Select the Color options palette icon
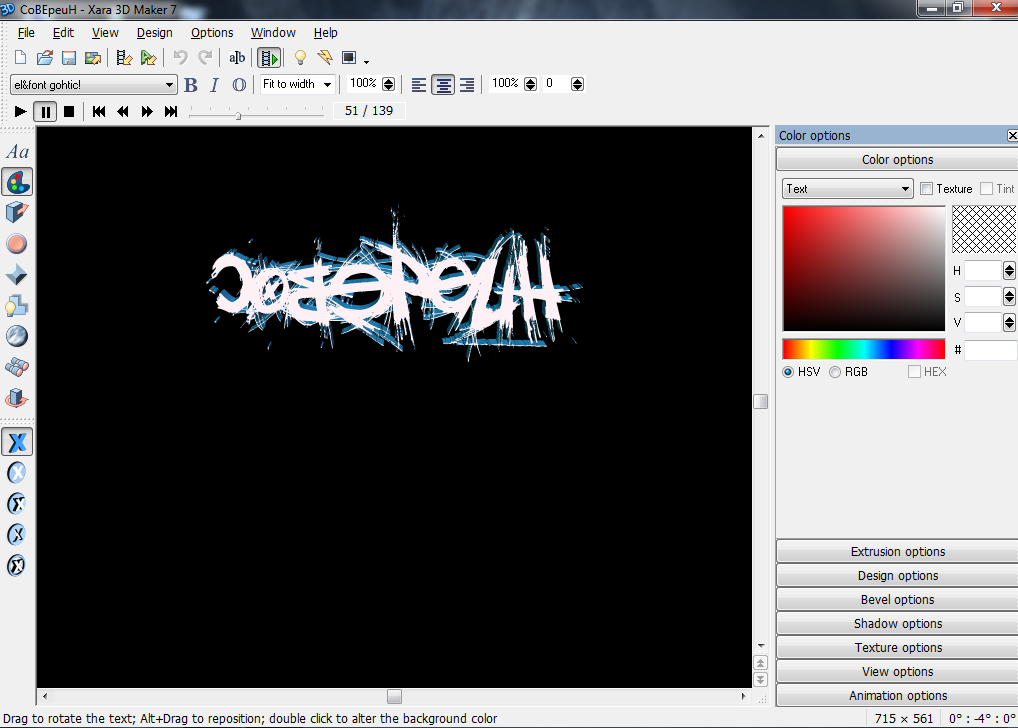This screenshot has width=1018, height=728. click(17, 182)
